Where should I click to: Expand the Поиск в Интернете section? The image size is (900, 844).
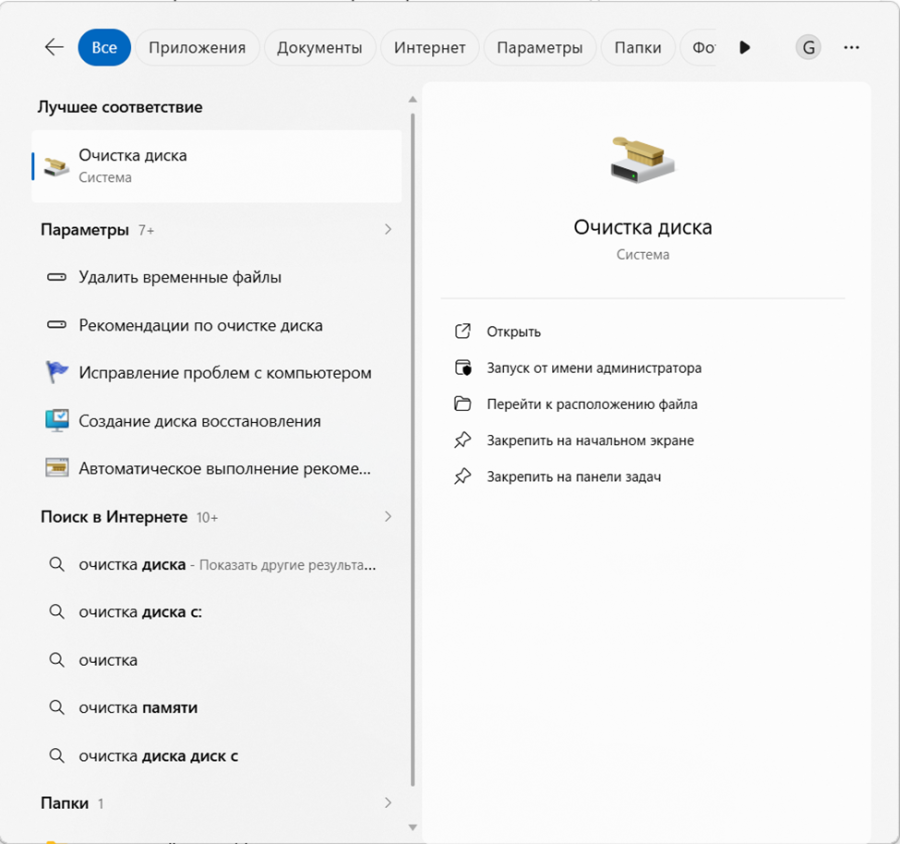[388, 517]
